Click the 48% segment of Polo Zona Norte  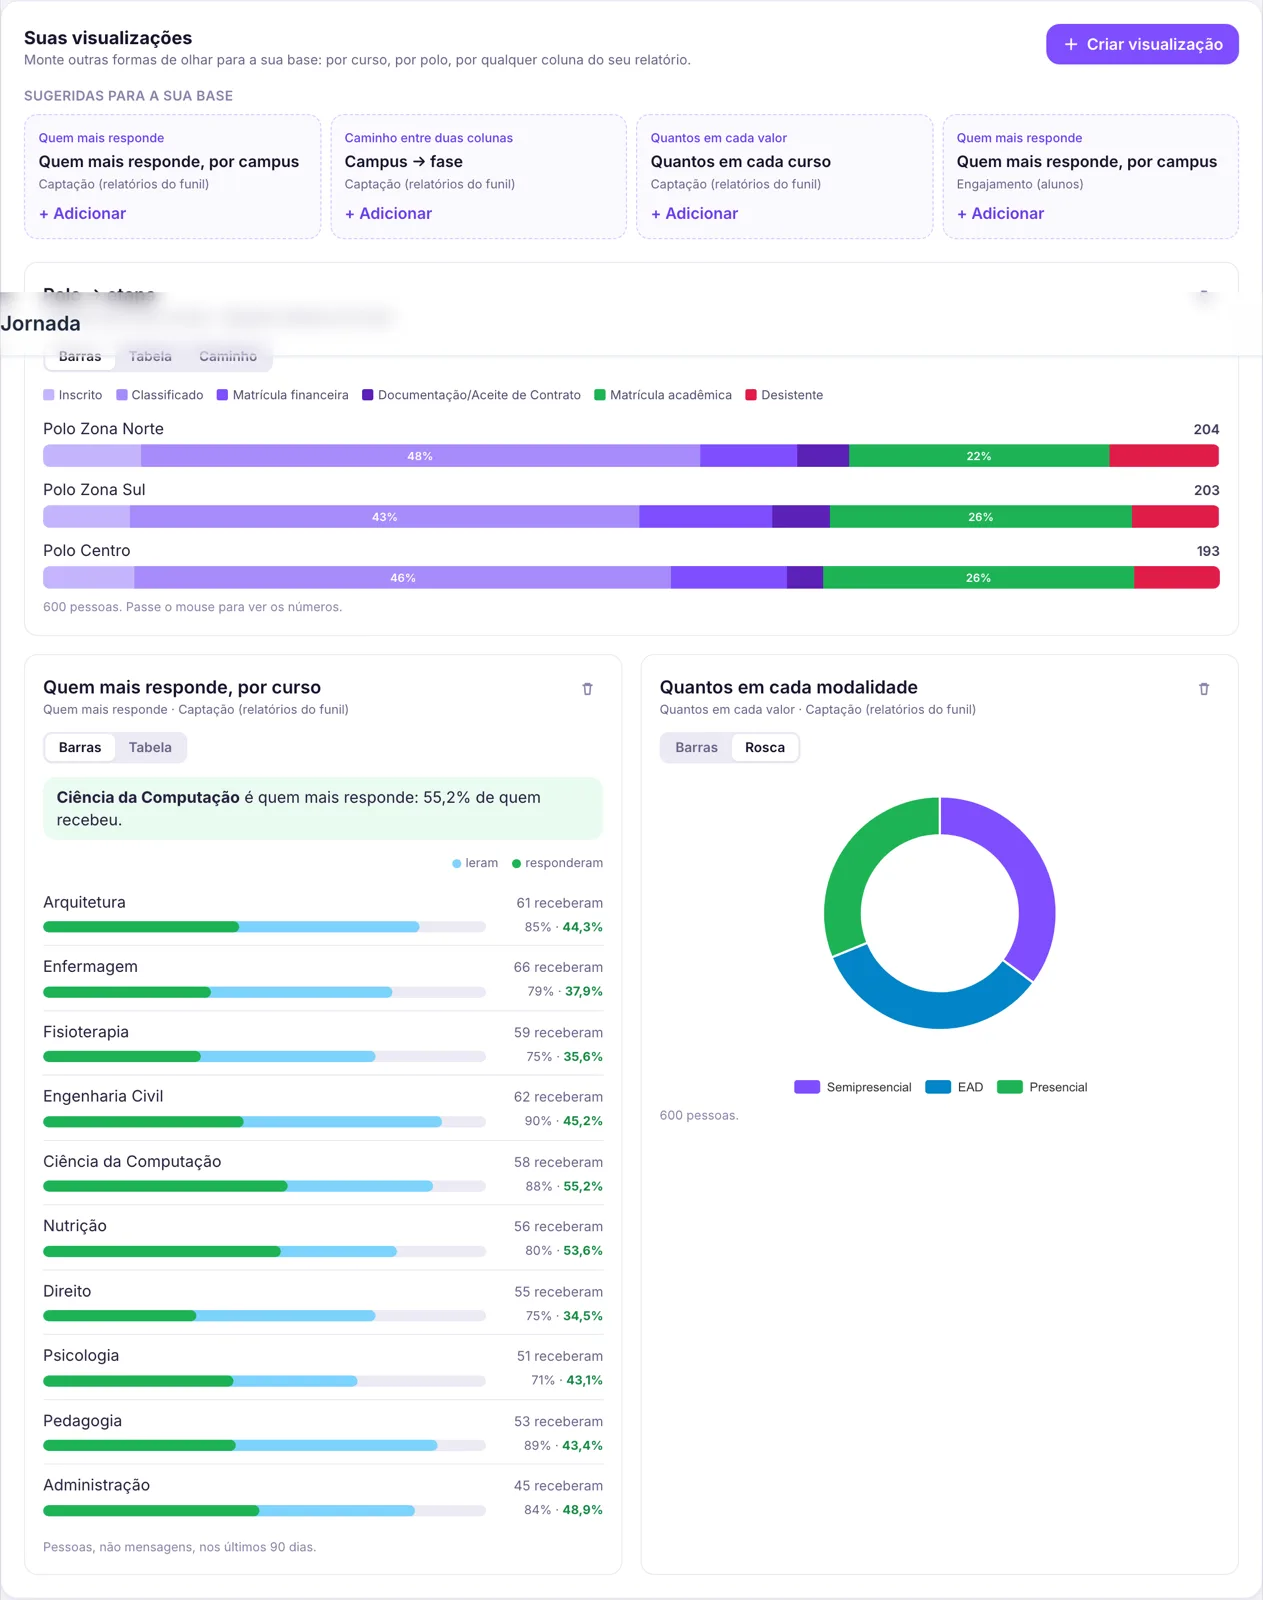pyautogui.click(x=420, y=456)
